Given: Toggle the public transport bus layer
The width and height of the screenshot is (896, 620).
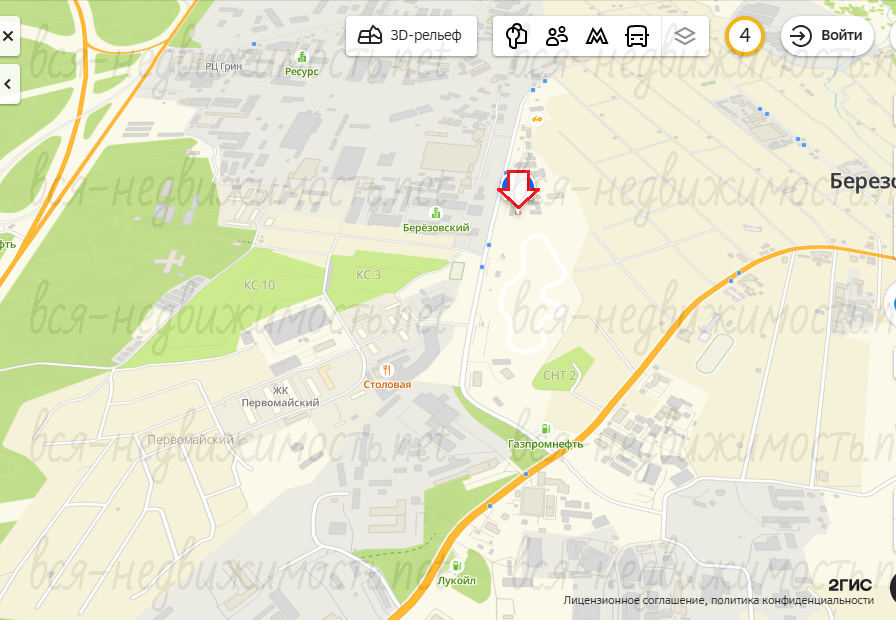Looking at the screenshot, I should 637,36.
